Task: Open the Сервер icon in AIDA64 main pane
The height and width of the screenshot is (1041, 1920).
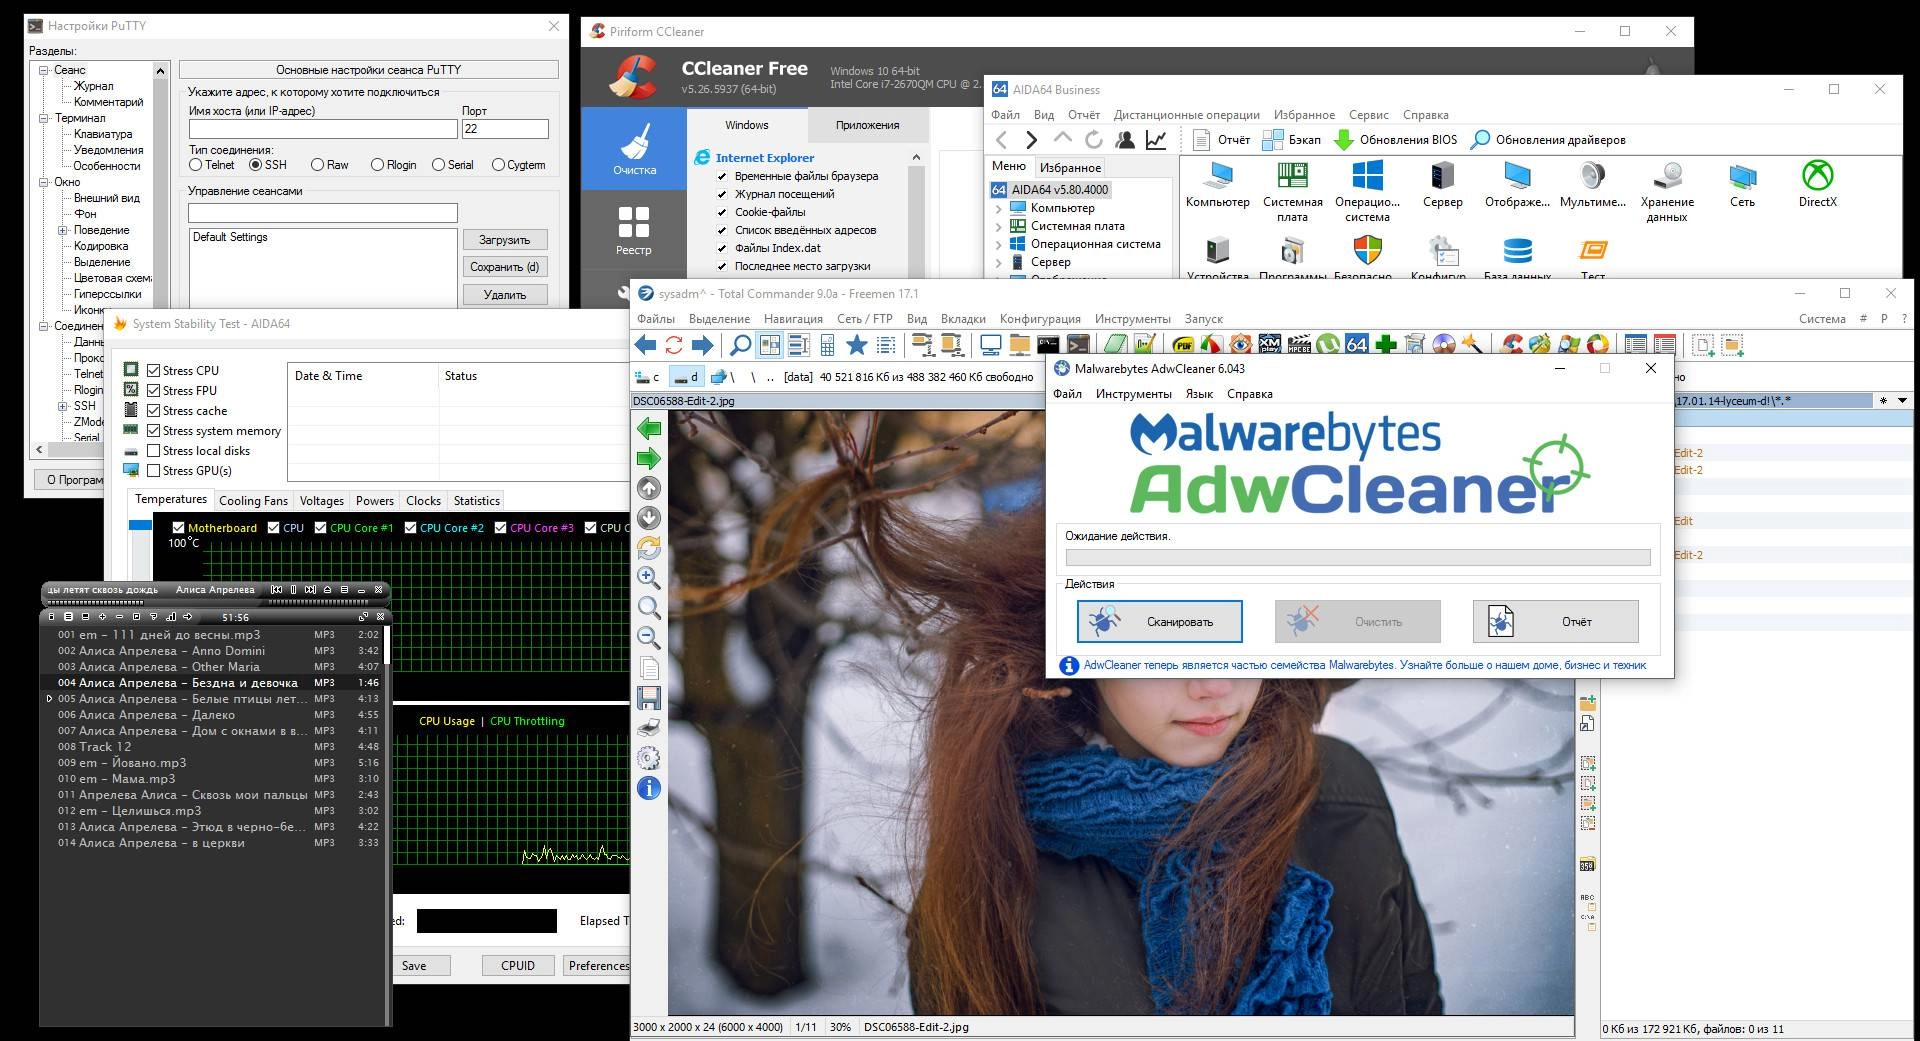Action: (x=1442, y=184)
